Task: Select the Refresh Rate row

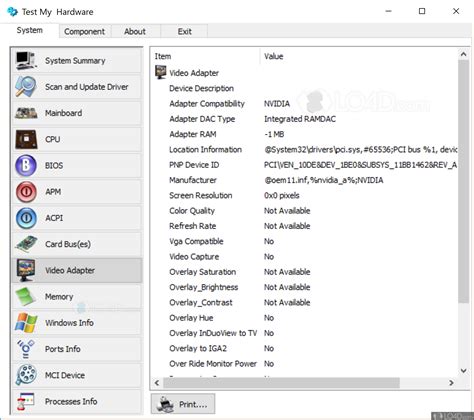Action: (305, 226)
